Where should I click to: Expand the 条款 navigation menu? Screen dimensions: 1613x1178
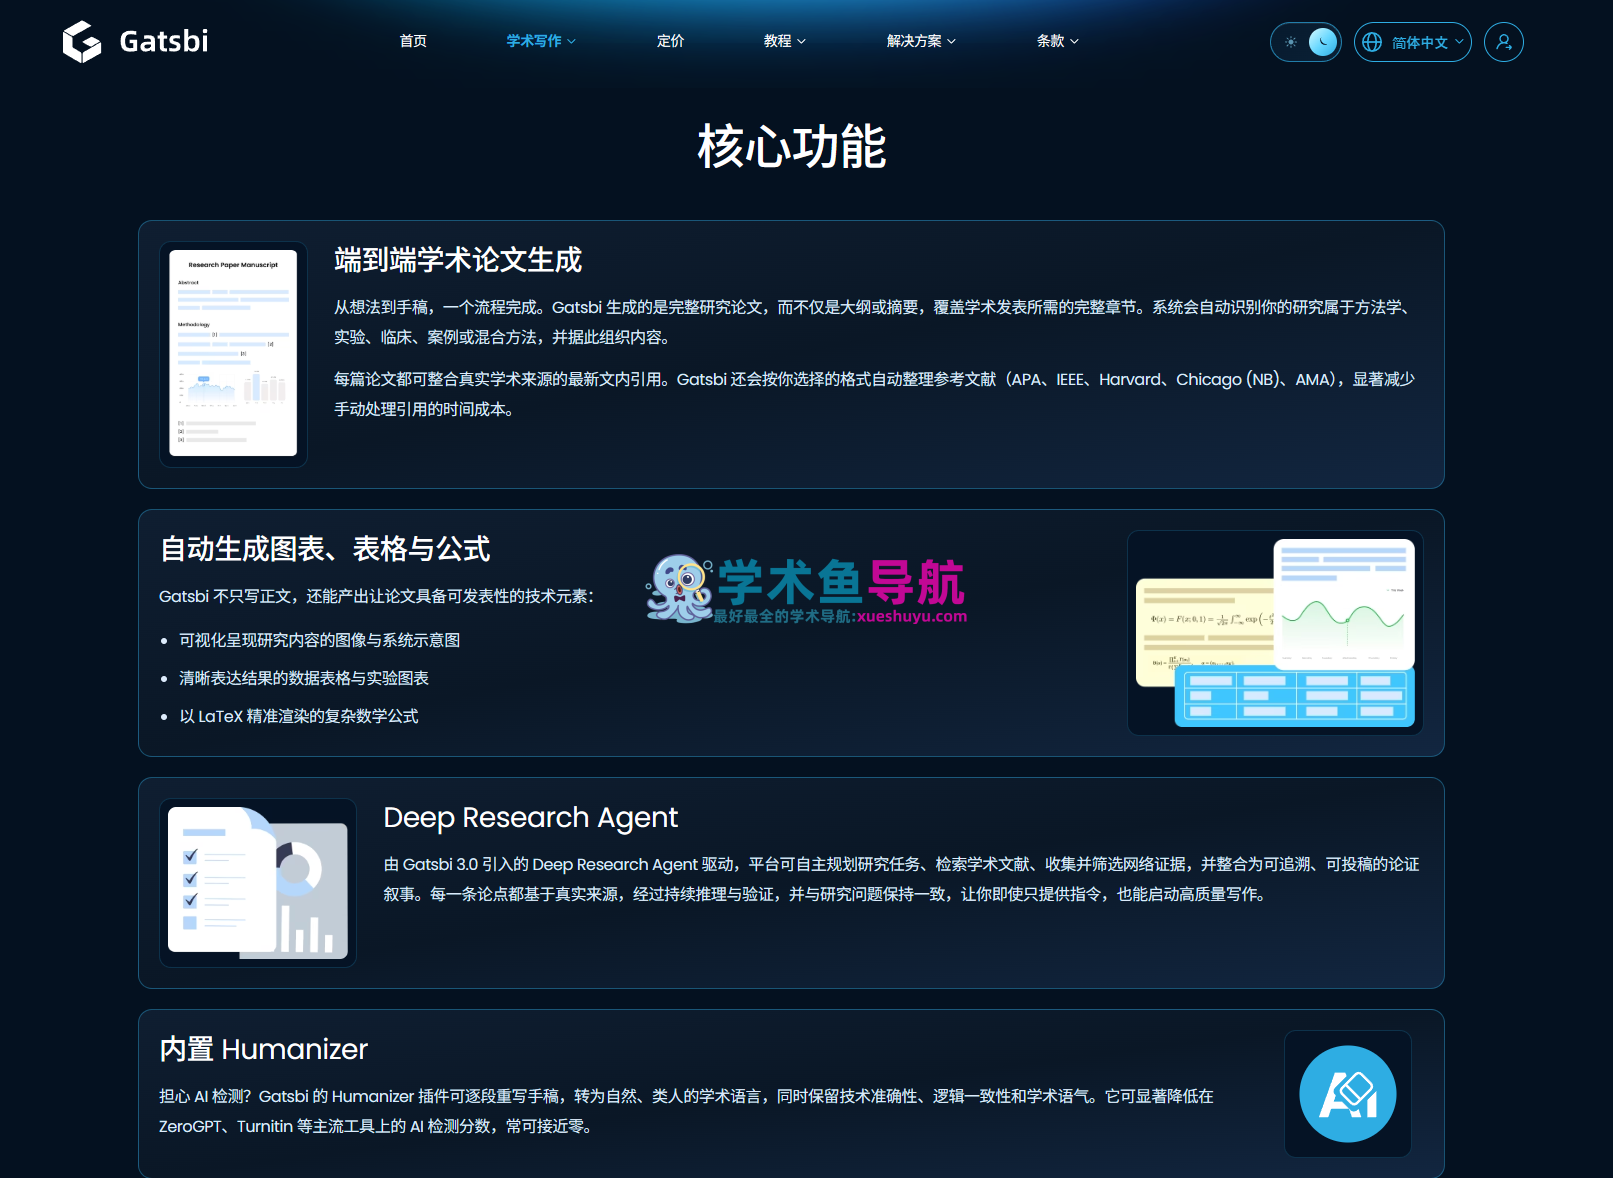(x=1057, y=41)
